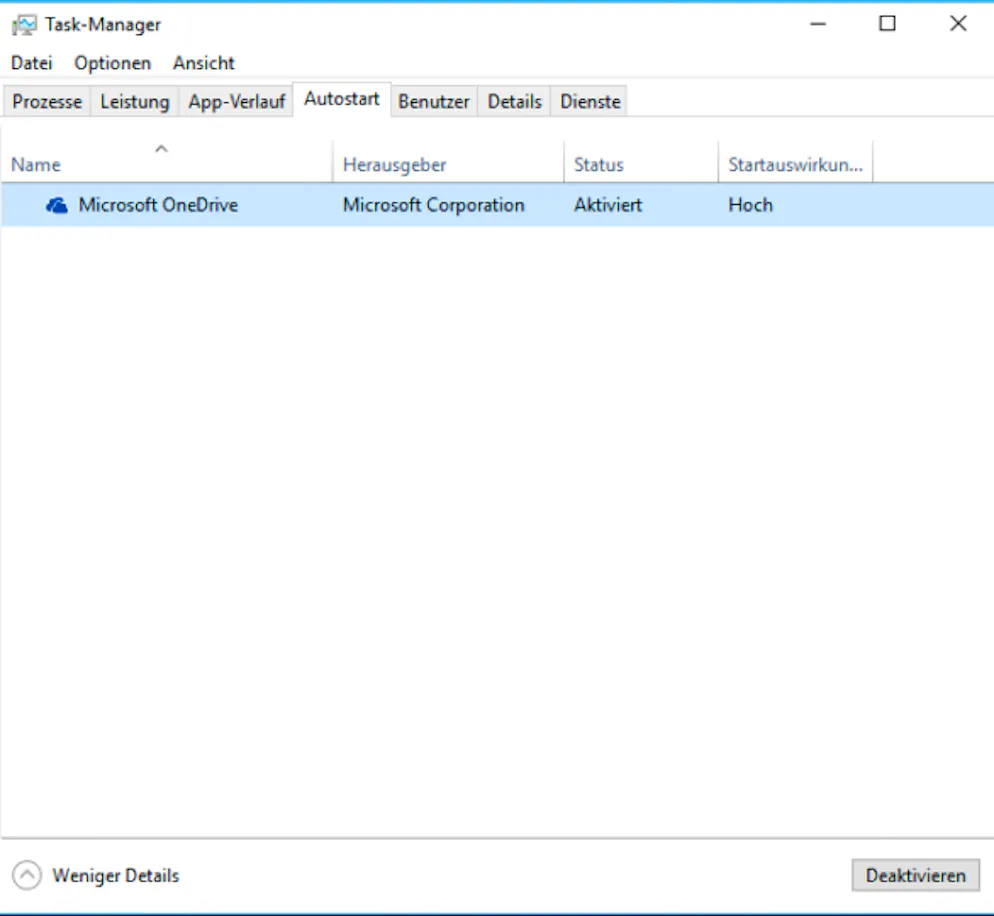Click the Microsoft OneDrive cloud icon
This screenshot has width=994, height=916.
56,205
